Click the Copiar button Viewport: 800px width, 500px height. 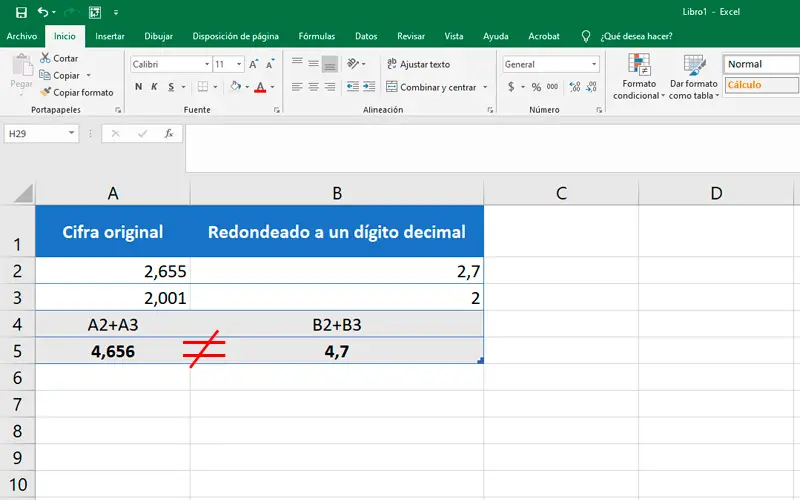tap(60, 76)
